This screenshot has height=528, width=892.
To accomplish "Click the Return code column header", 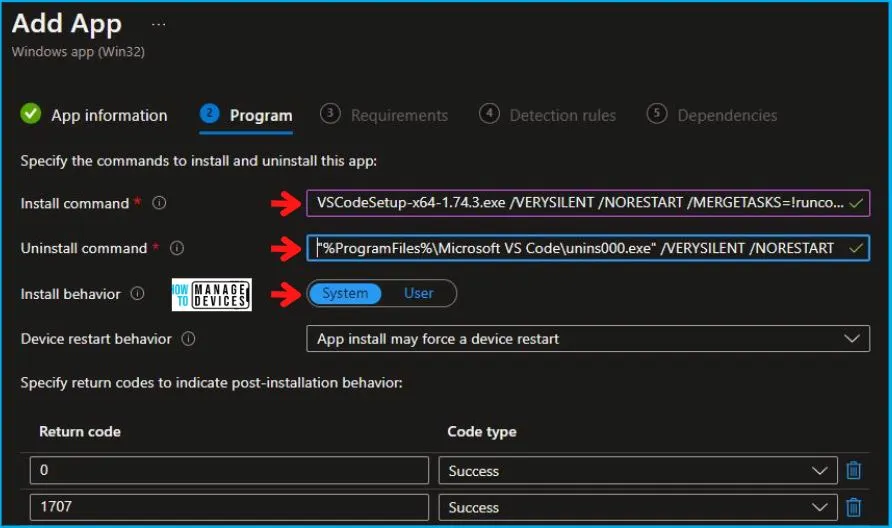I will coord(80,432).
